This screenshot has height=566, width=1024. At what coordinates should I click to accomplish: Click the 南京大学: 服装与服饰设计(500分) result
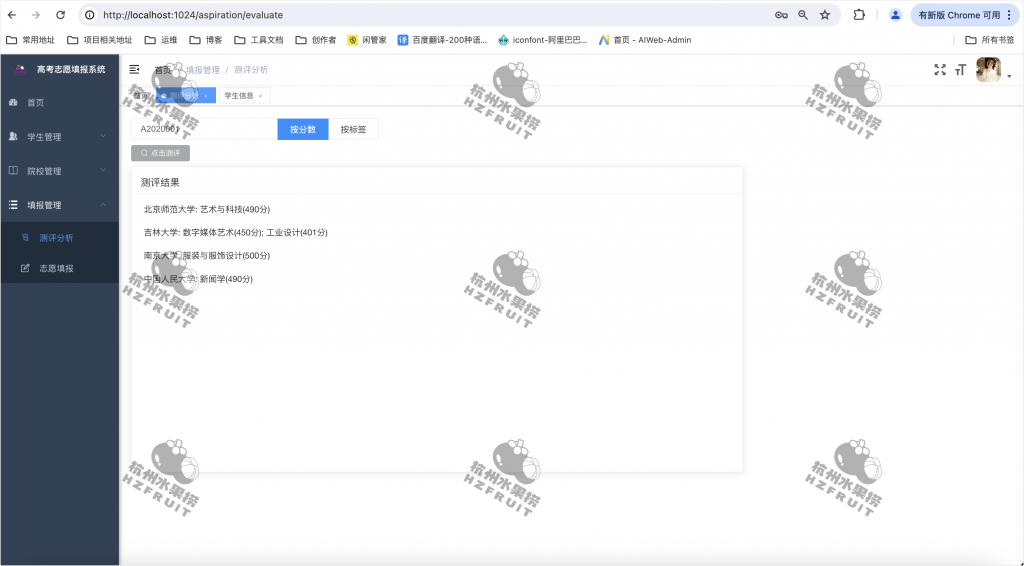pos(207,255)
